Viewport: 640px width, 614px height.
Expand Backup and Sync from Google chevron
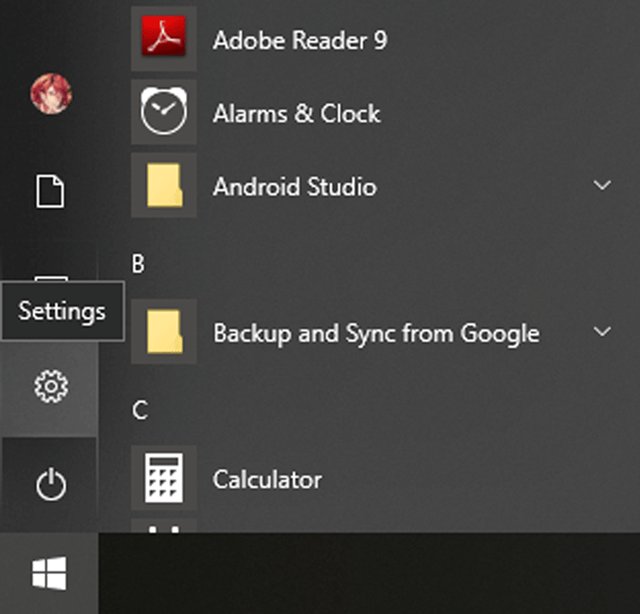coord(602,331)
